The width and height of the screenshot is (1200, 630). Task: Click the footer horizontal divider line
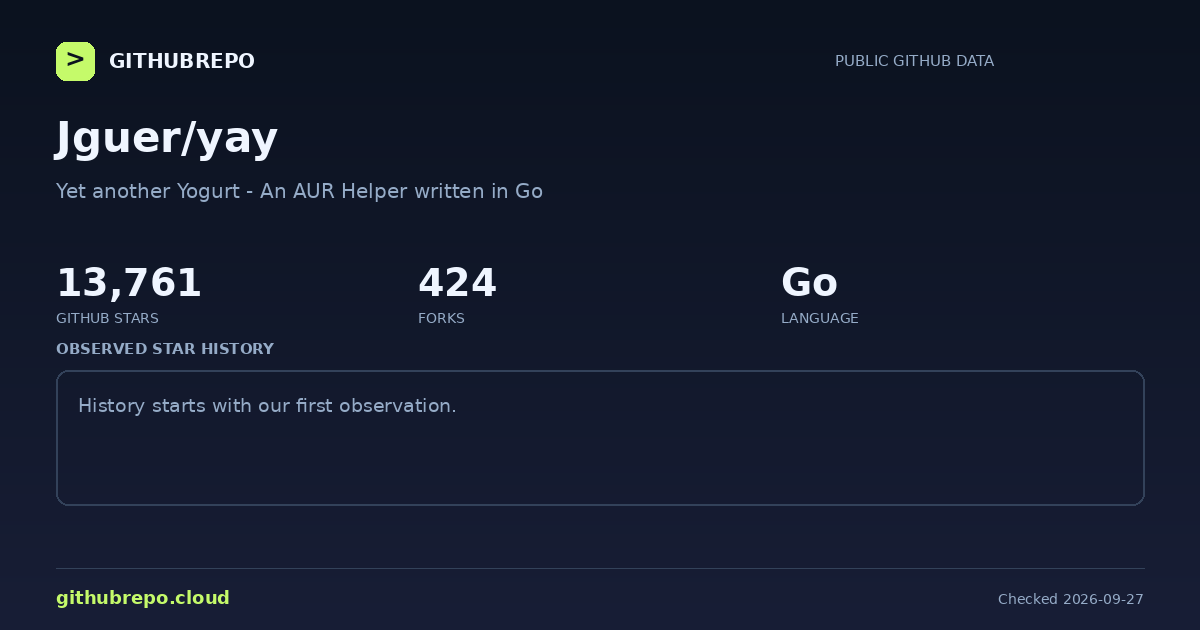[x=600, y=568]
